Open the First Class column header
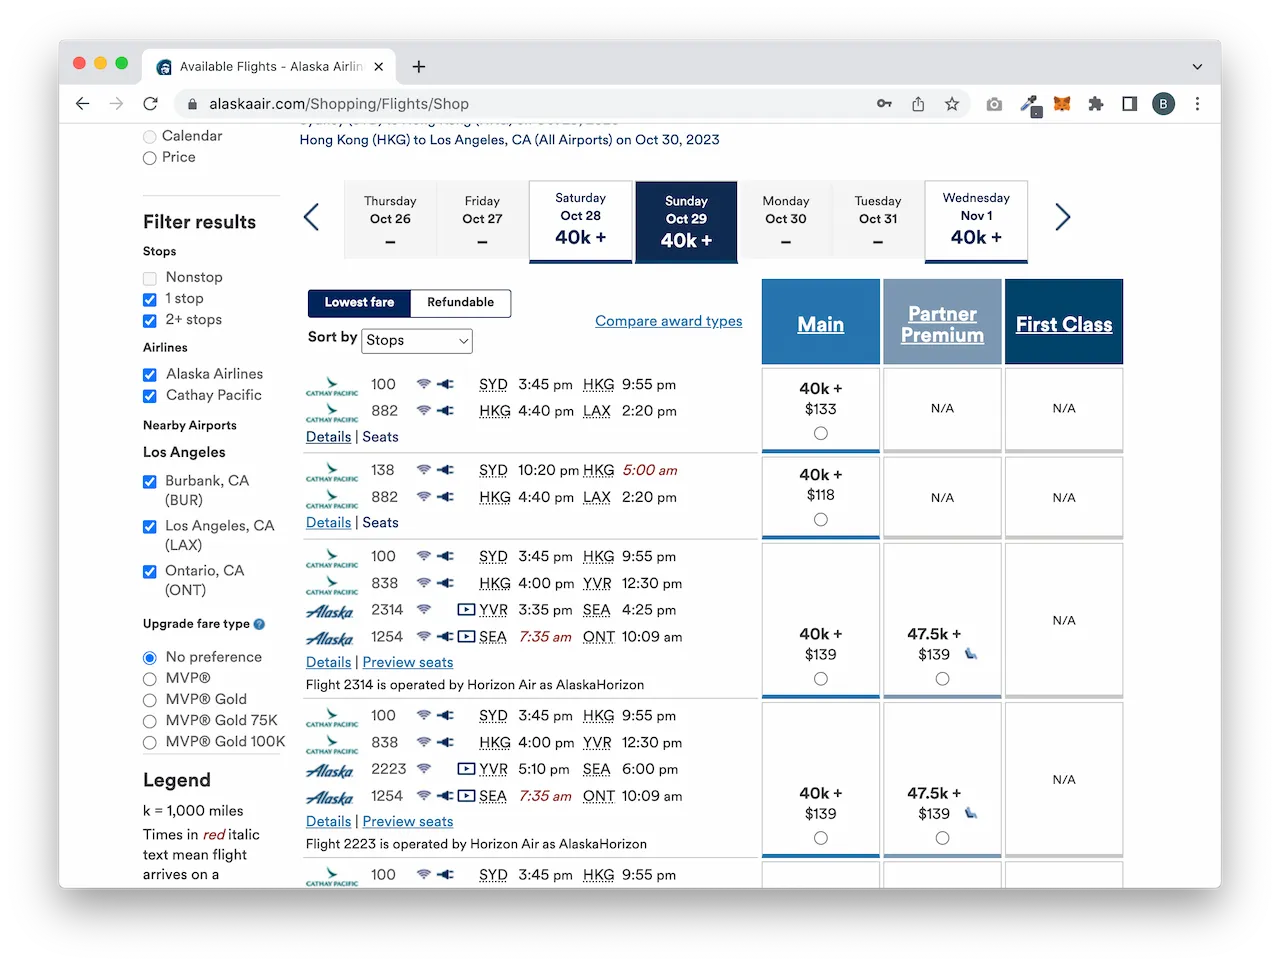The height and width of the screenshot is (966, 1280). (x=1064, y=324)
